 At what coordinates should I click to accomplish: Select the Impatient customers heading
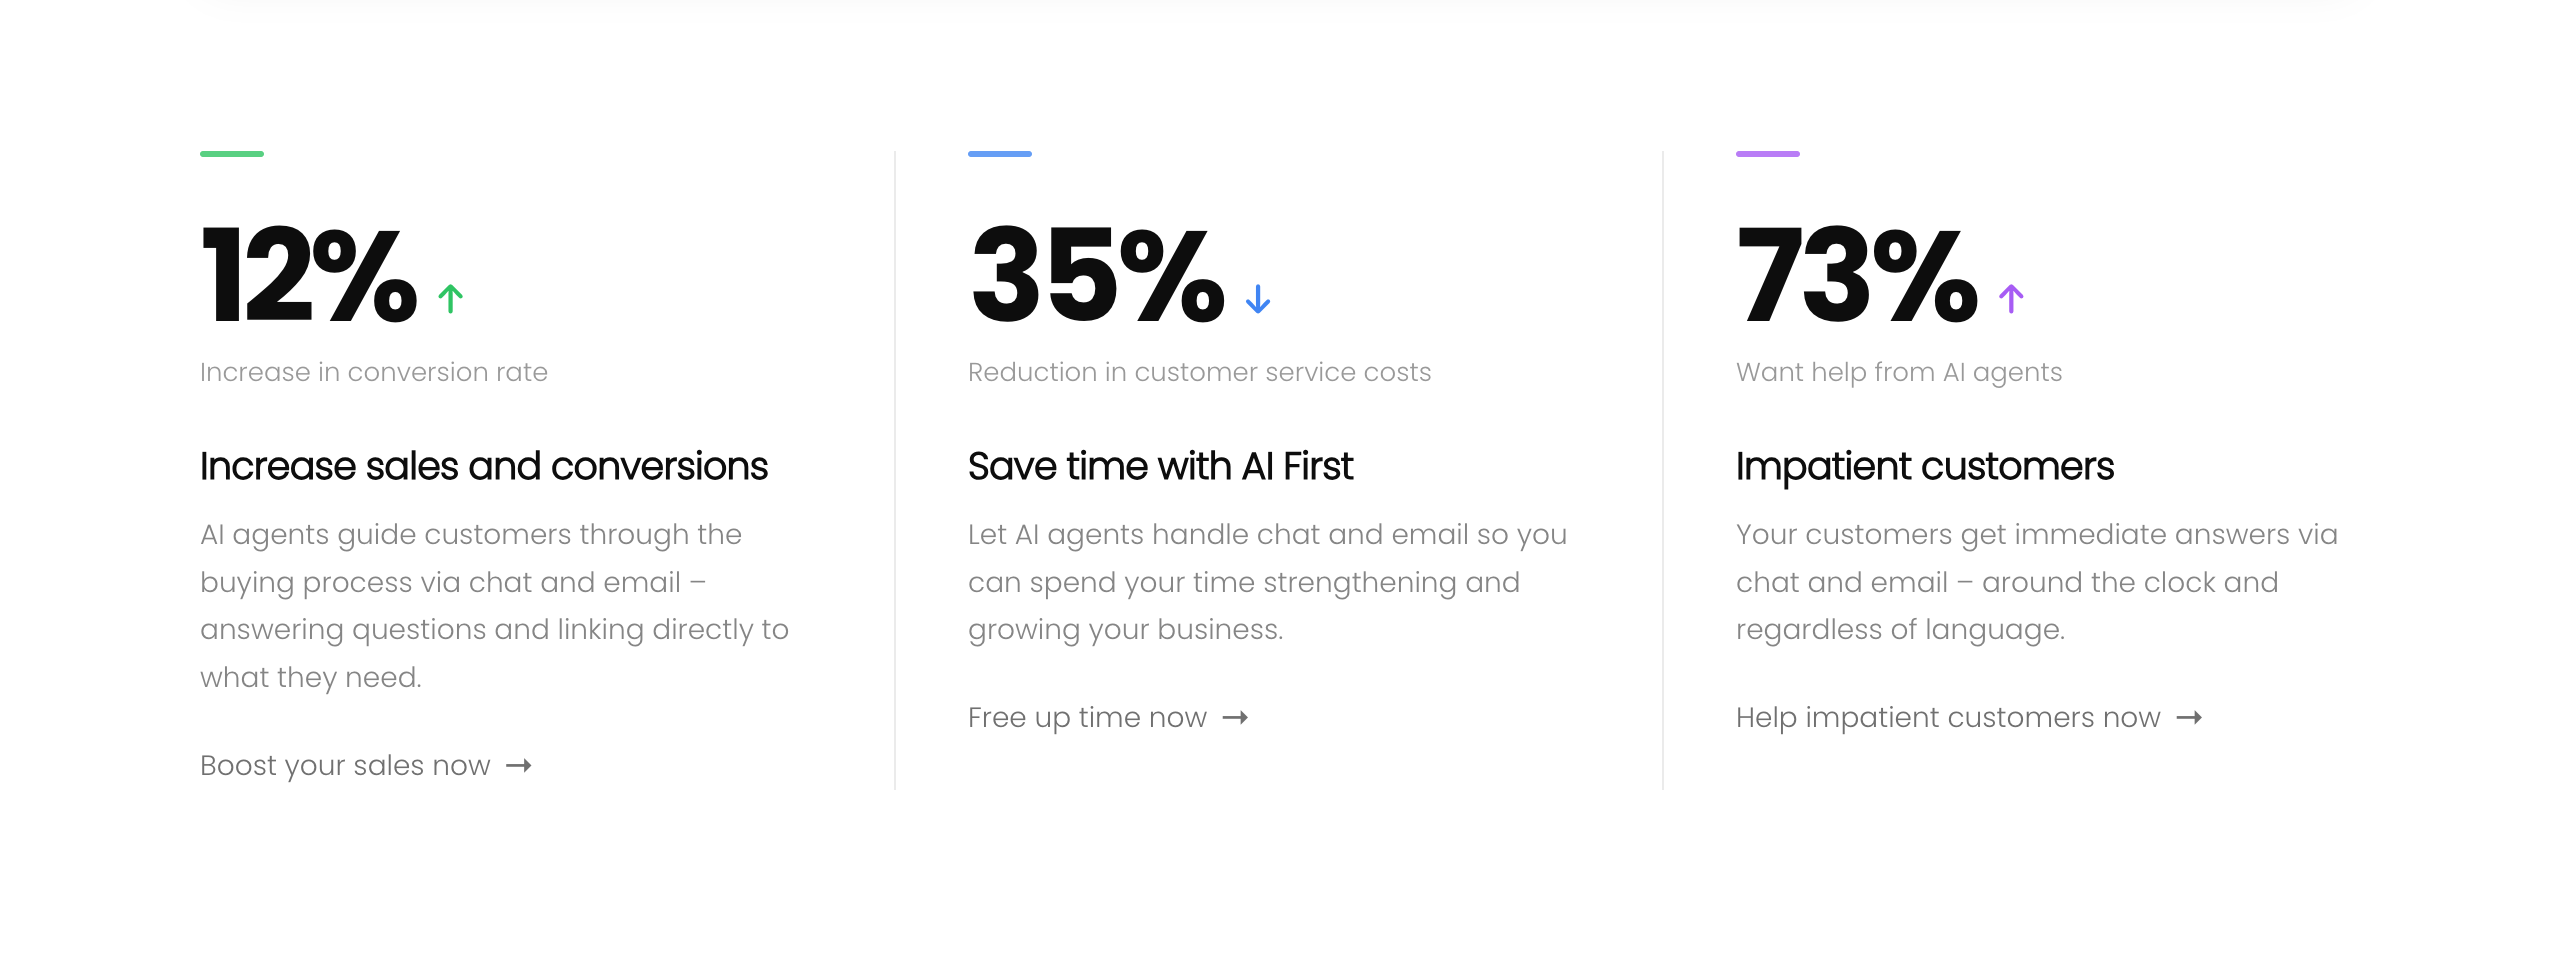point(1924,467)
